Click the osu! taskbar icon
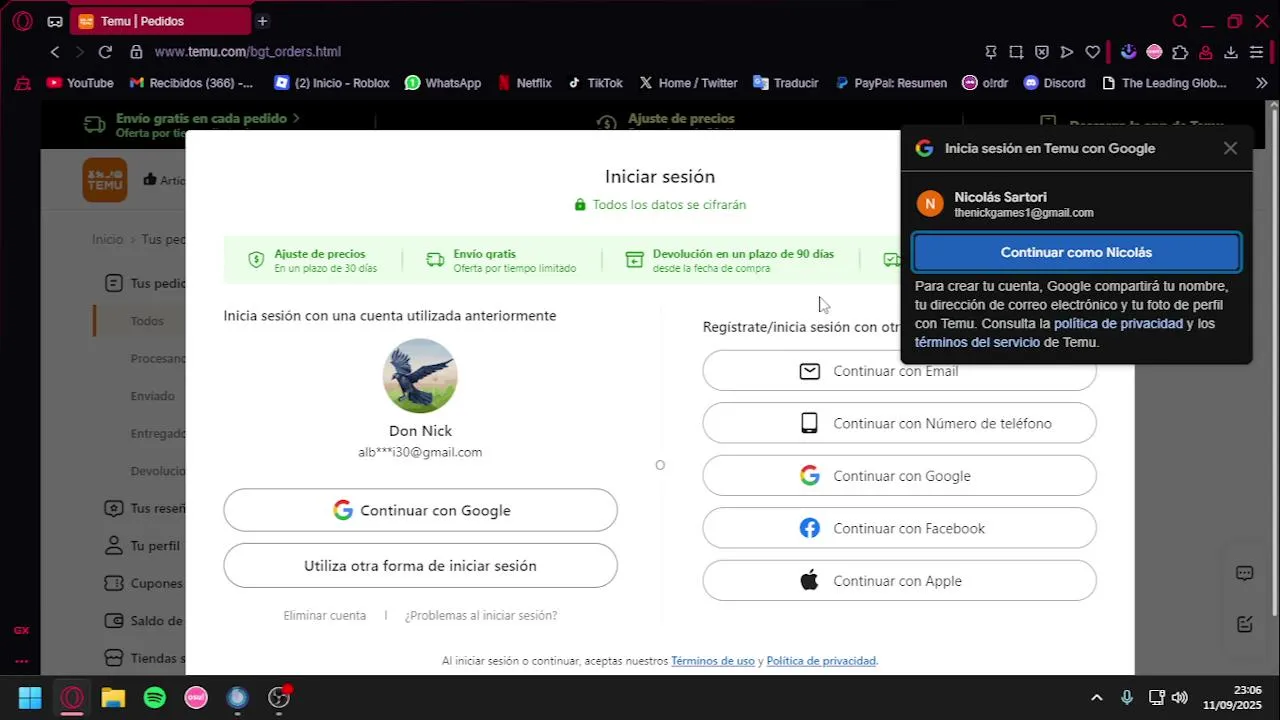The image size is (1280, 720). [196, 698]
